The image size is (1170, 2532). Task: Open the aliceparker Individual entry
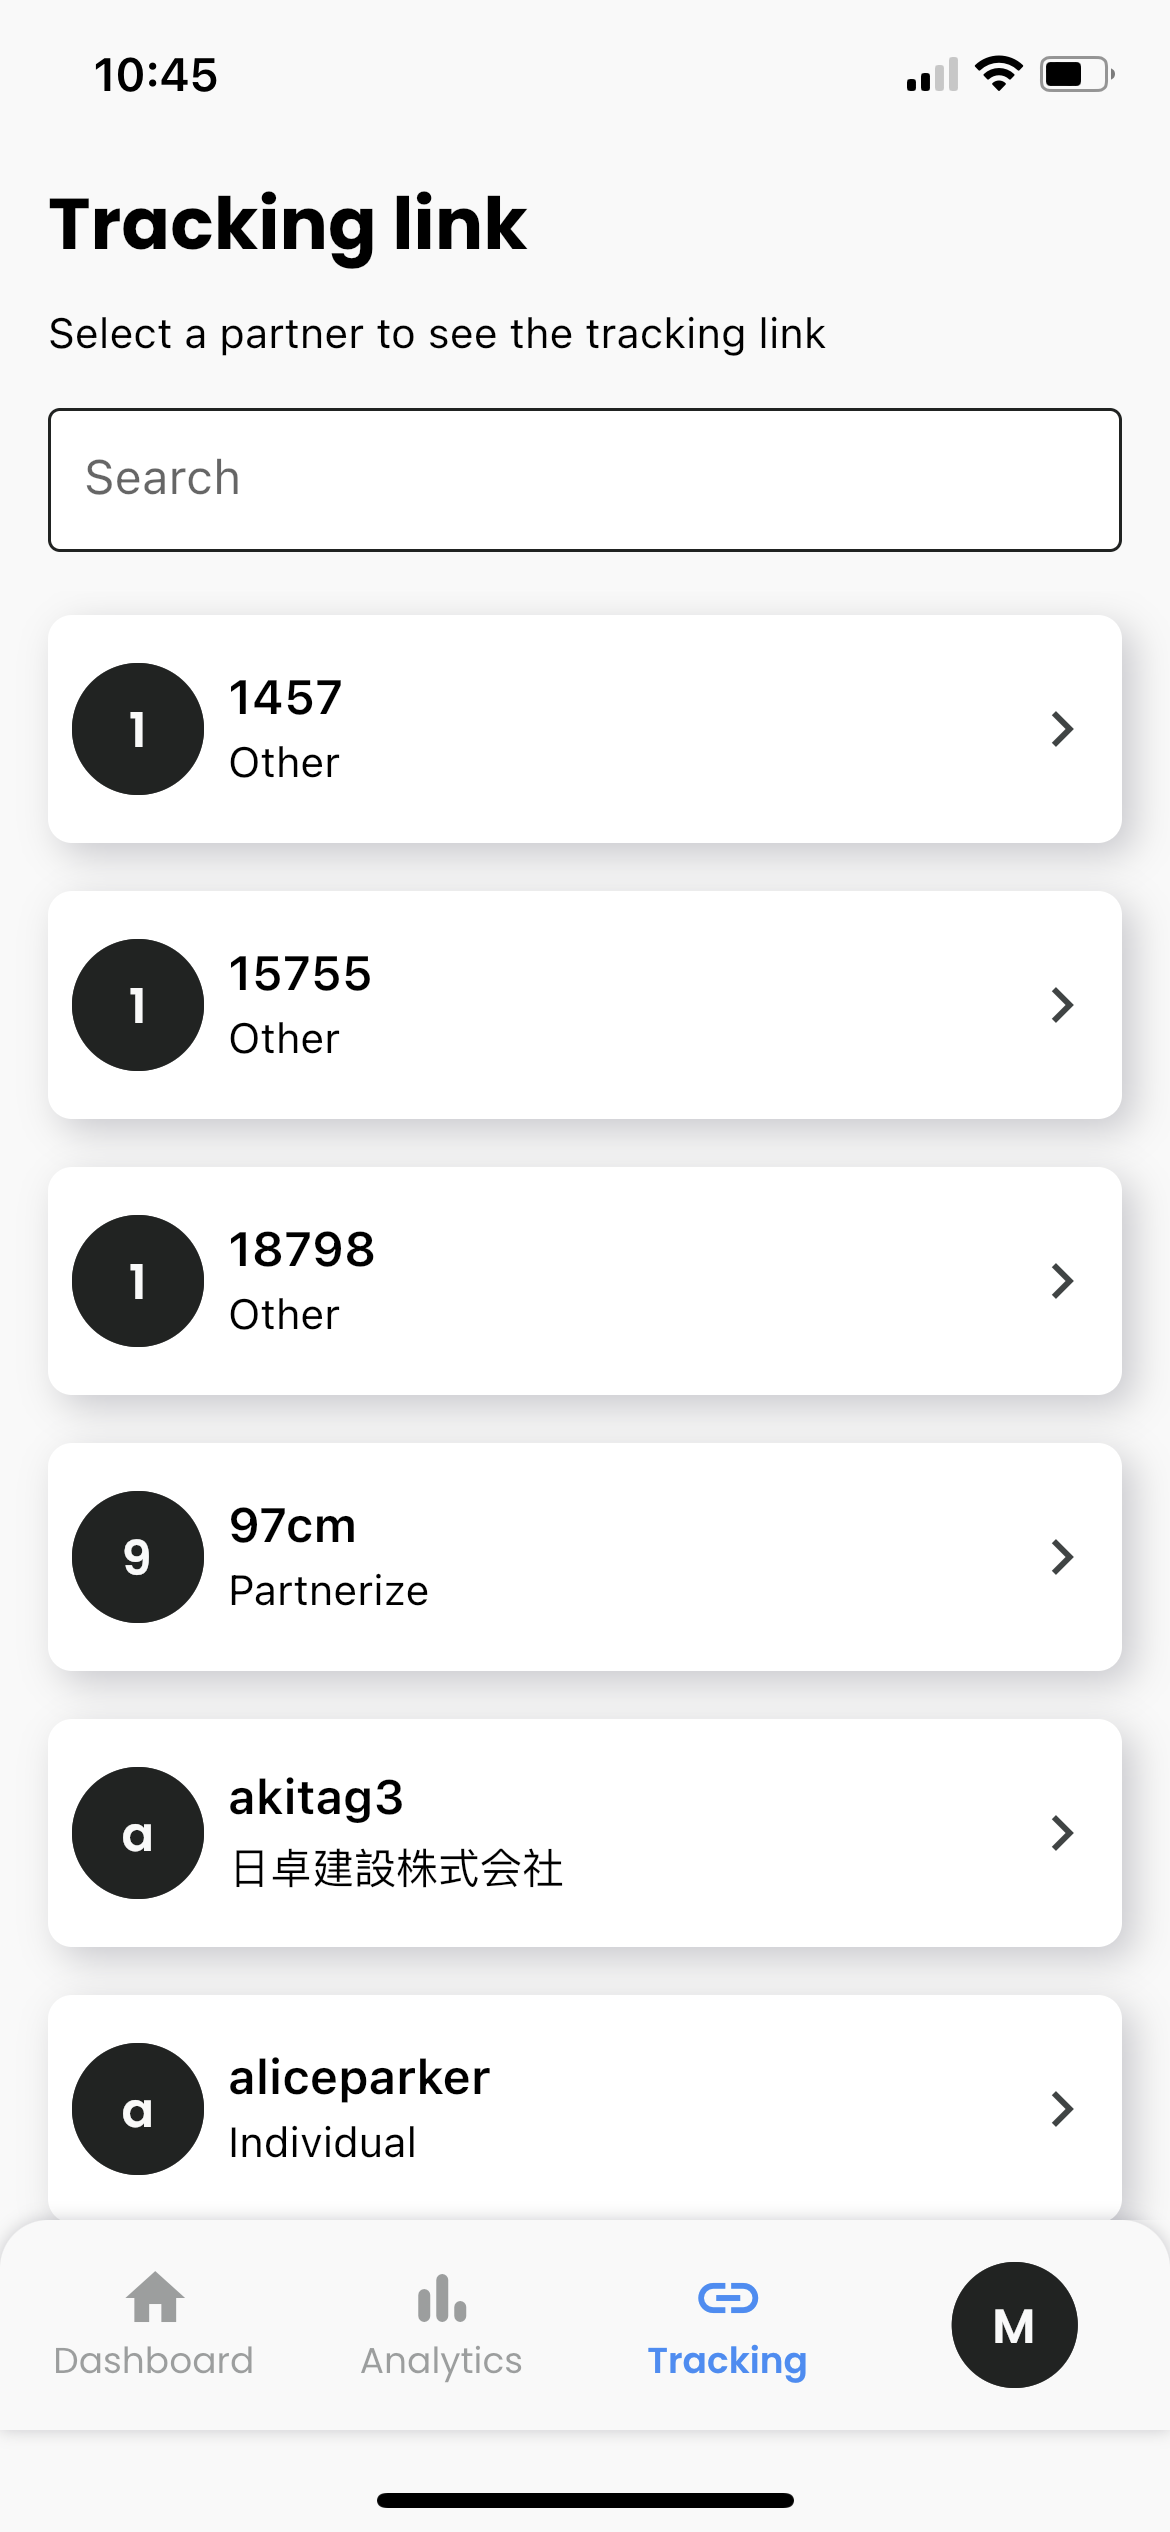(x=585, y=2109)
